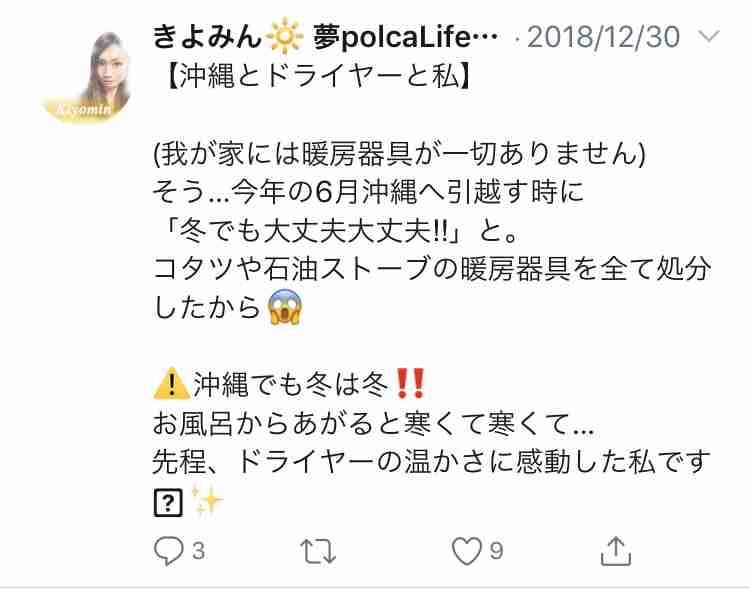Click the screaming face emoji
Viewport: 750px width, 589px height.
(285, 307)
